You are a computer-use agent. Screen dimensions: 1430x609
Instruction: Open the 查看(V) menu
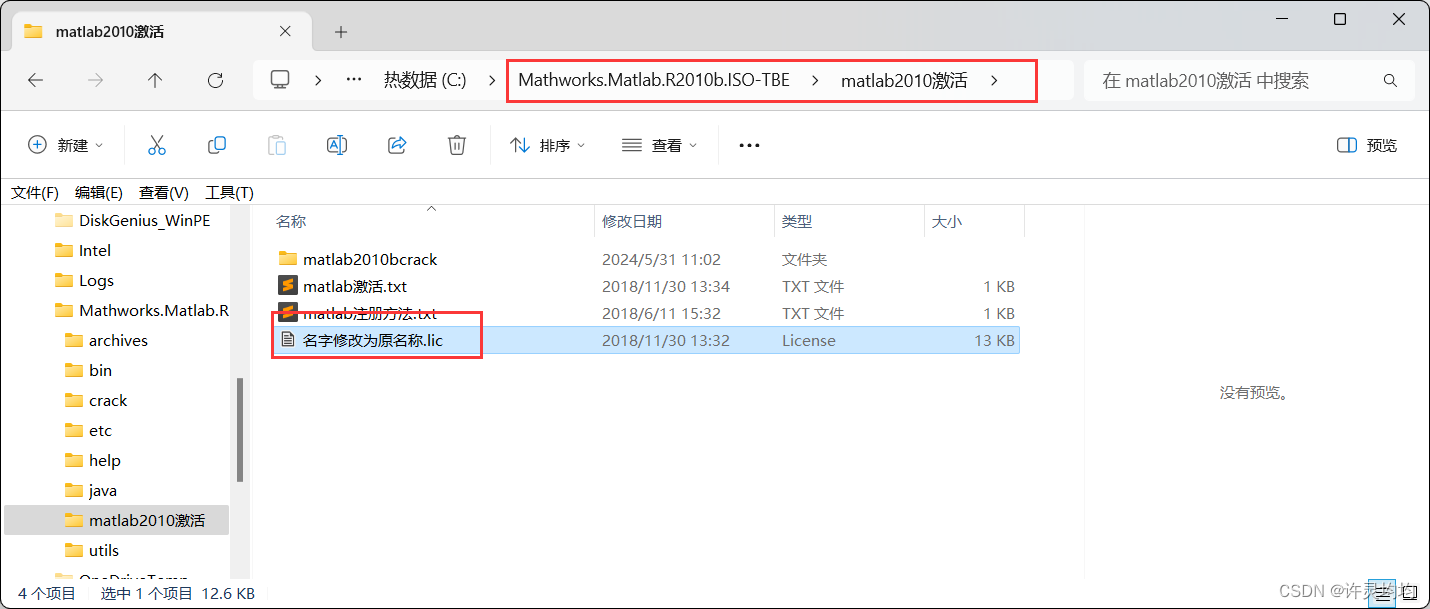[x=164, y=193]
